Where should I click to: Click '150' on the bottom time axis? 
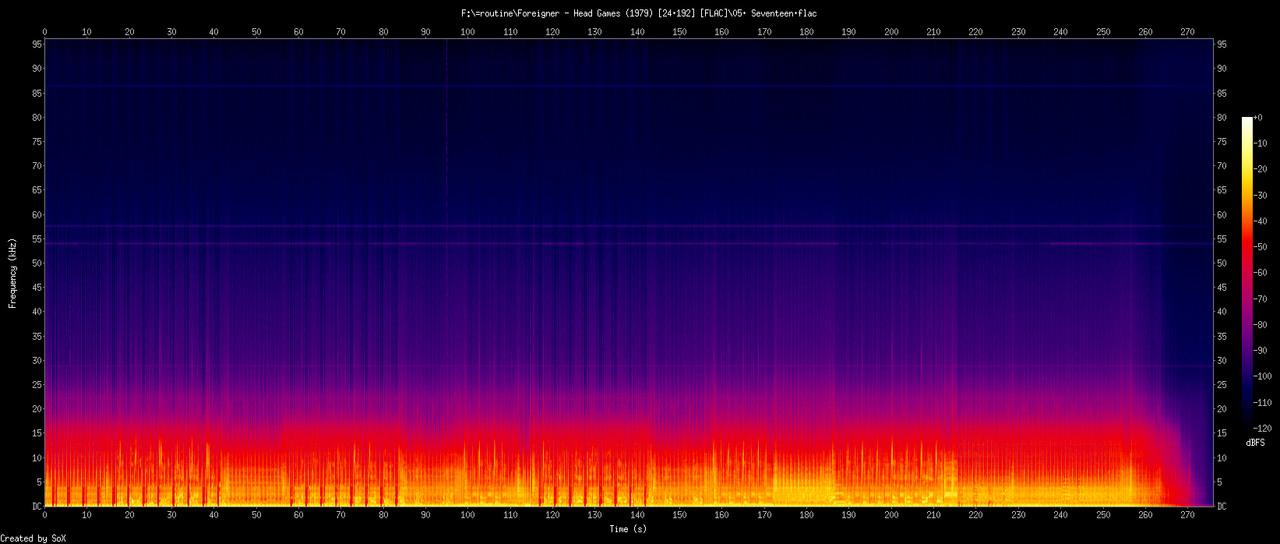pyautogui.click(x=680, y=517)
